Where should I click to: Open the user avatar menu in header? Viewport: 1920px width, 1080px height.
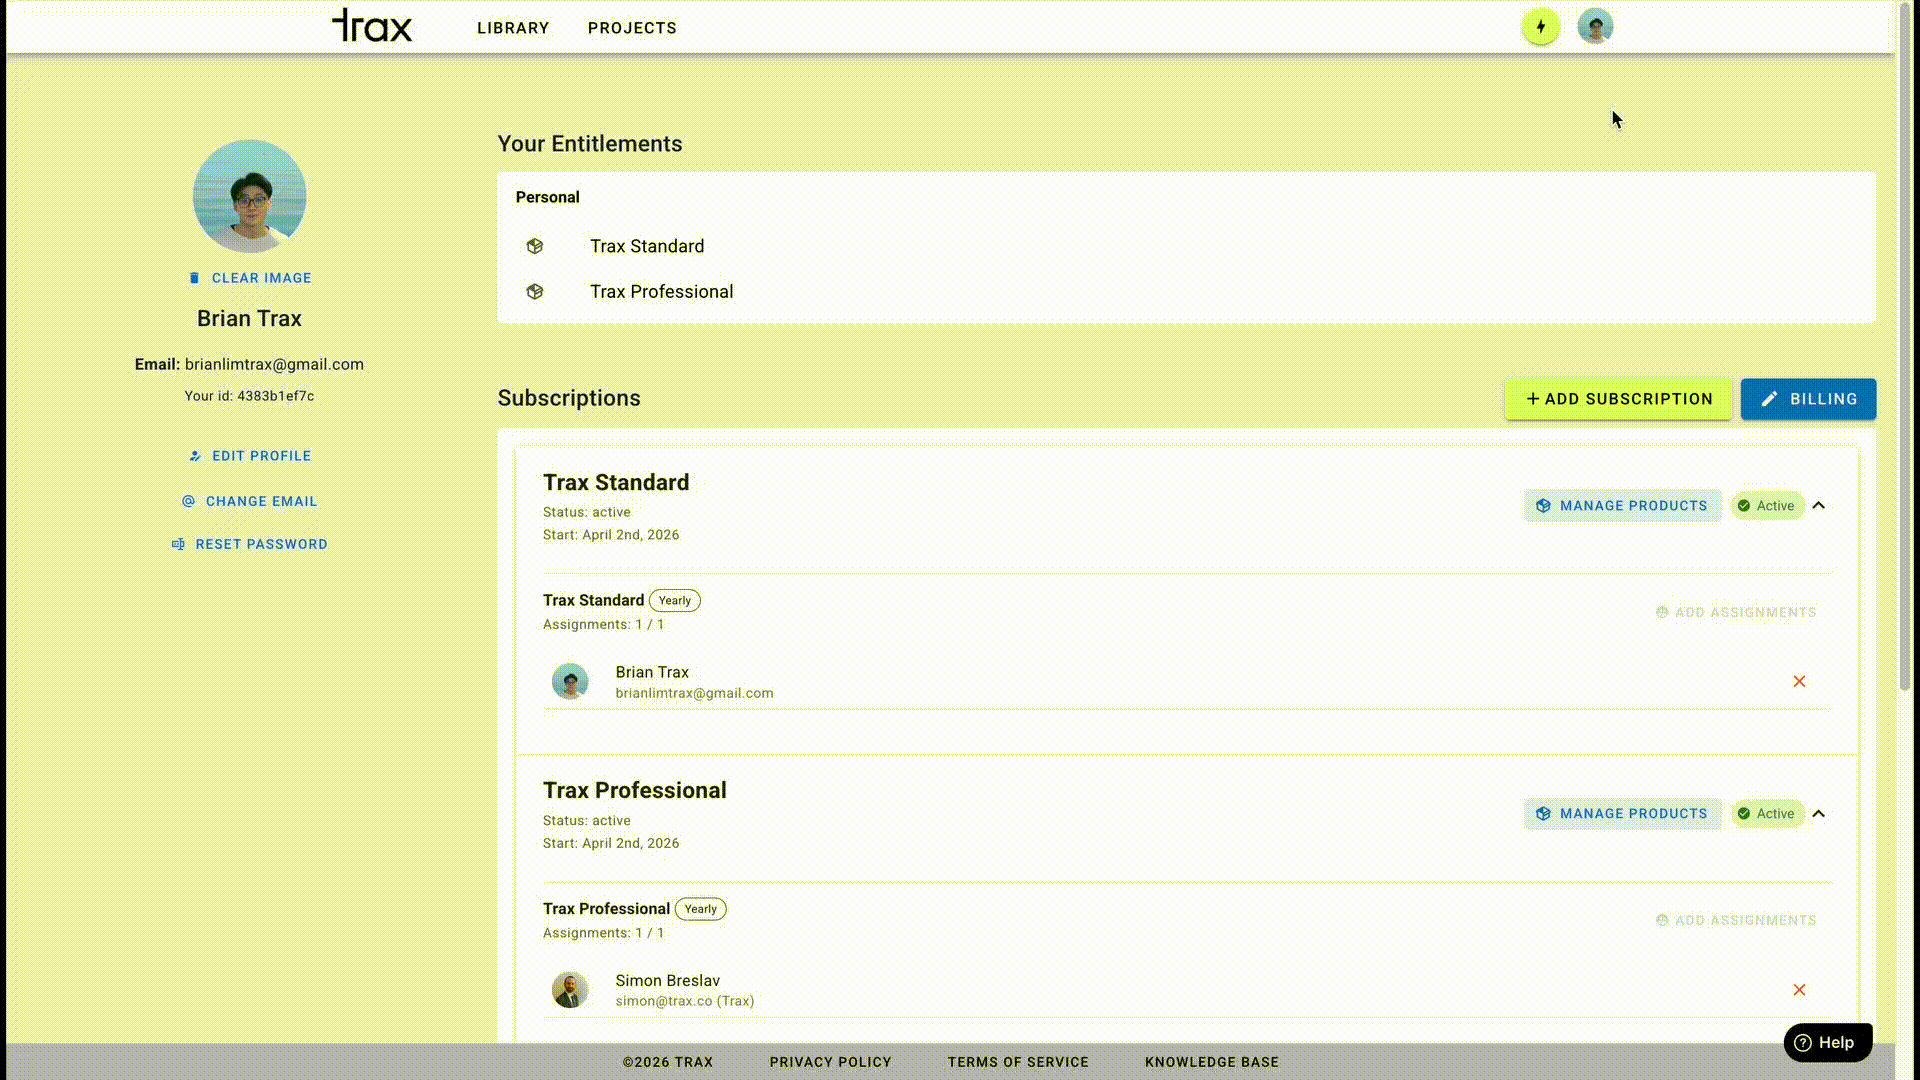tap(1595, 27)
